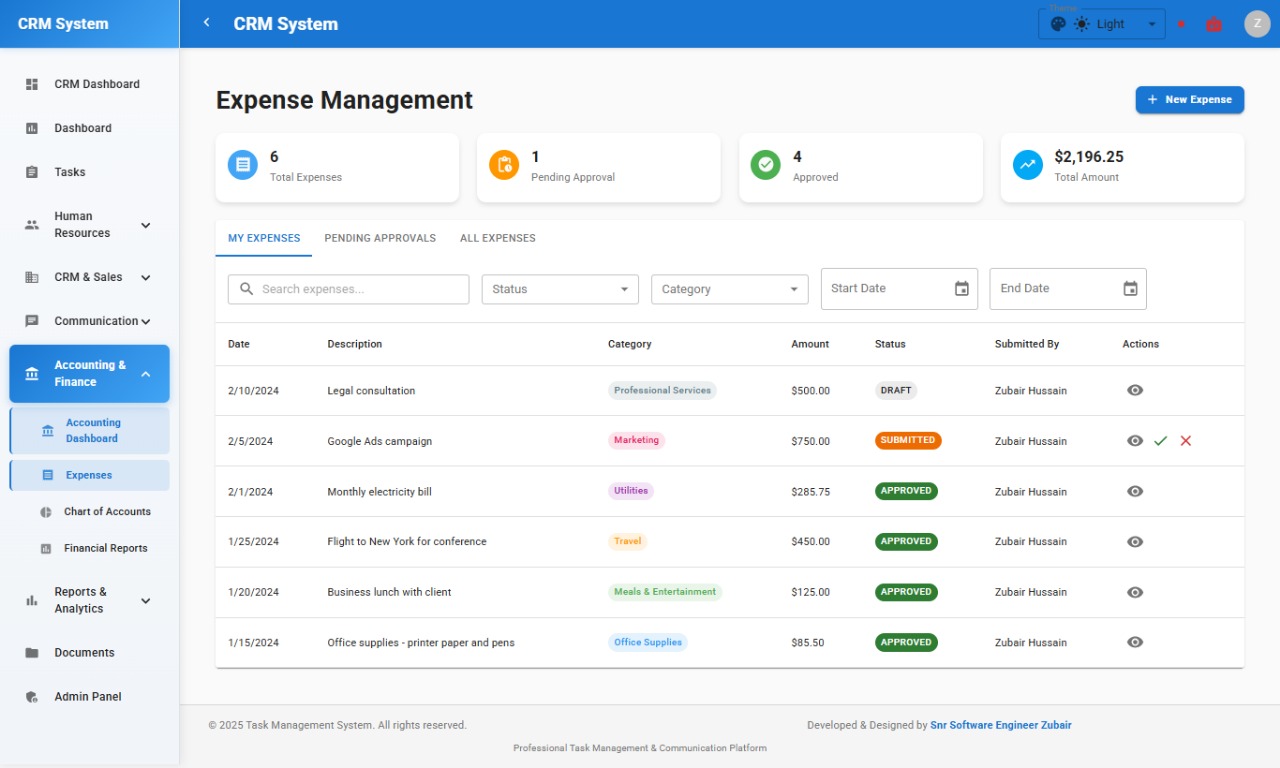This screenshot has height=768, width=1280.
Task: Focus the Search expenses field
Action: point(349,289)
